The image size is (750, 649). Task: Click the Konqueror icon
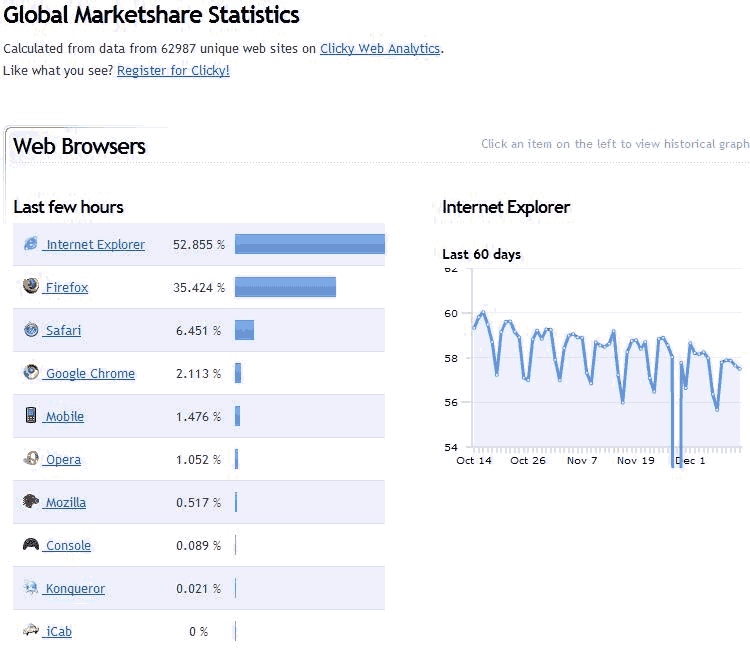[31, 587]
